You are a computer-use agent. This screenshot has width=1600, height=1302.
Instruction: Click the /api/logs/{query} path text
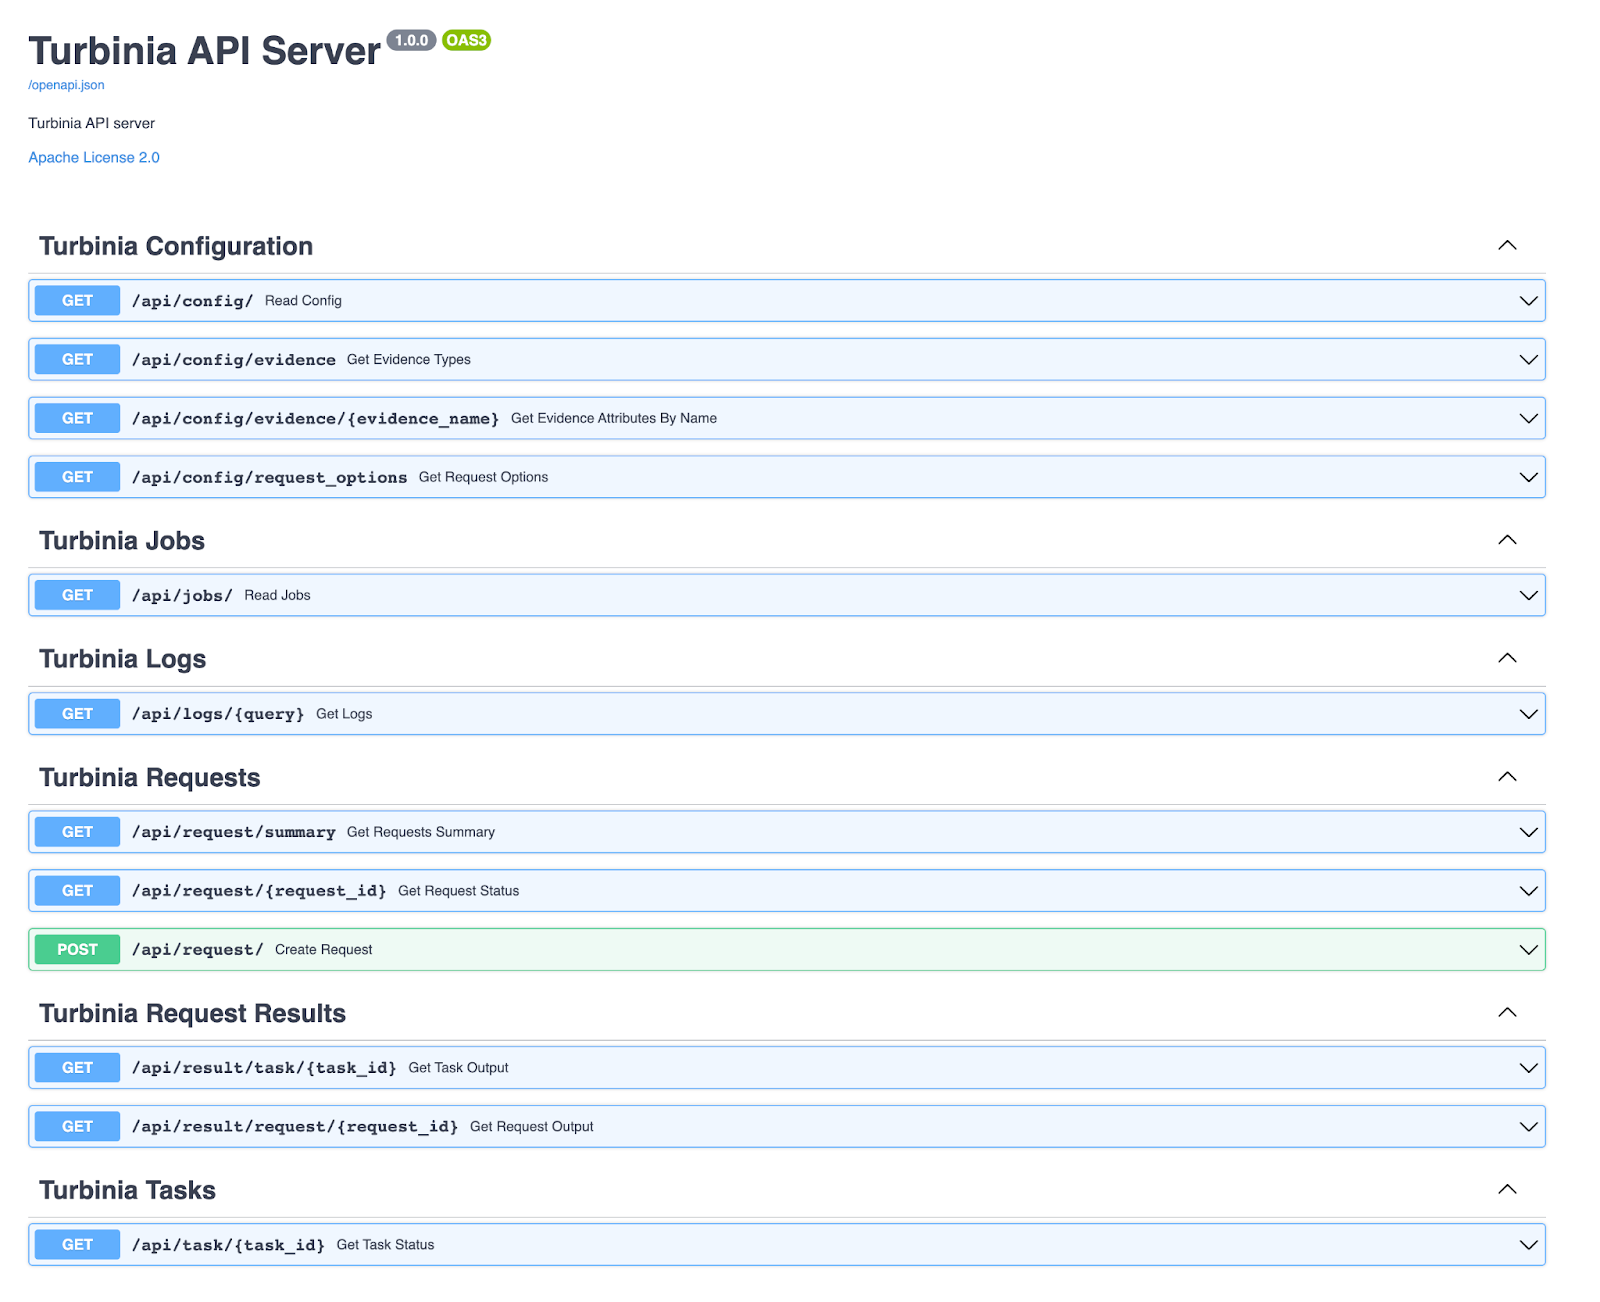click(218, 714)
